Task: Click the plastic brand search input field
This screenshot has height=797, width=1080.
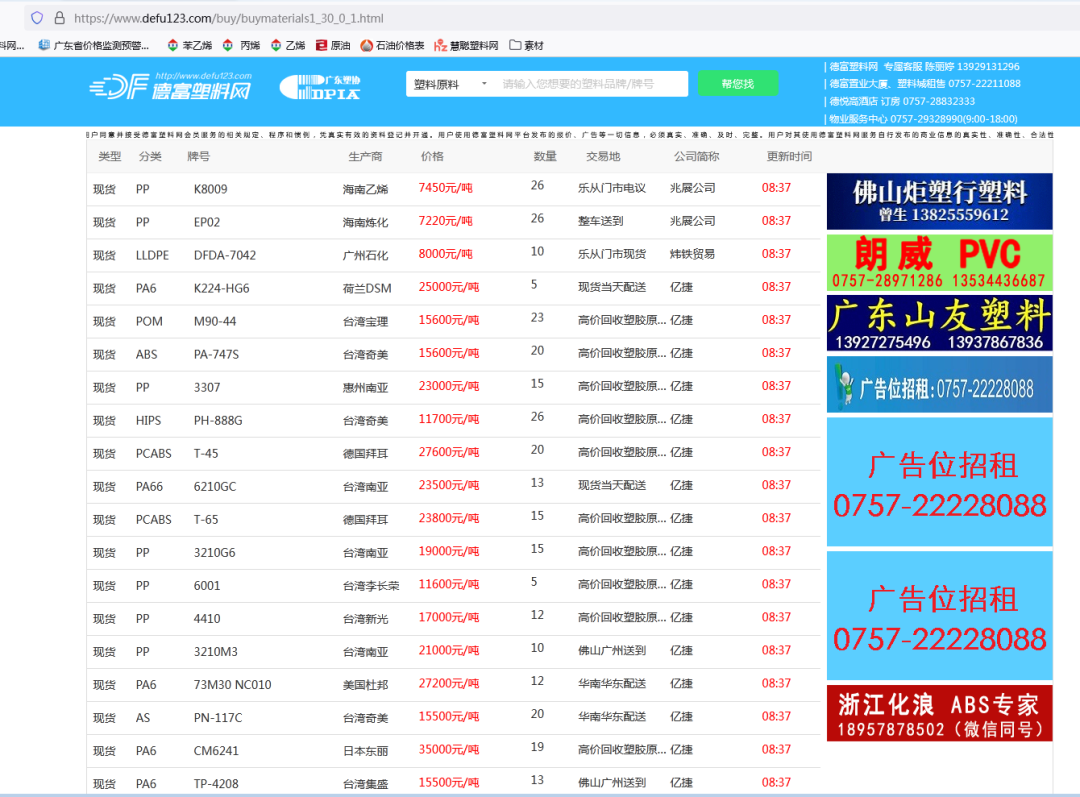Action: click(x=591, y=84)
